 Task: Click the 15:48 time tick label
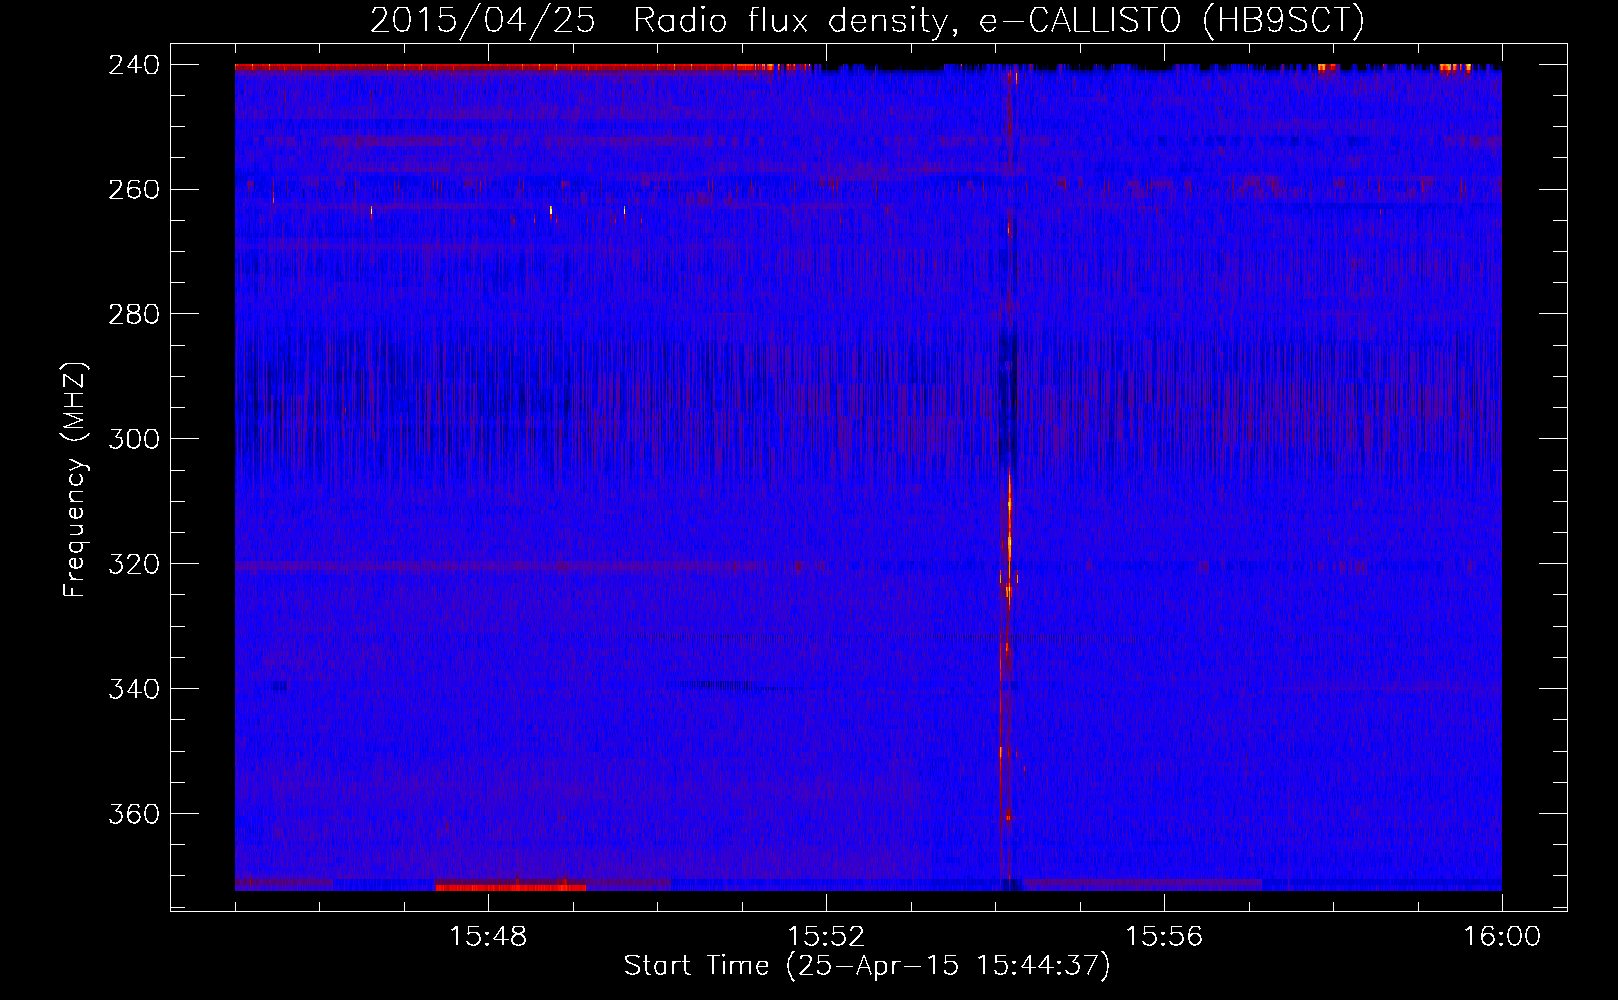pos(488,937)
